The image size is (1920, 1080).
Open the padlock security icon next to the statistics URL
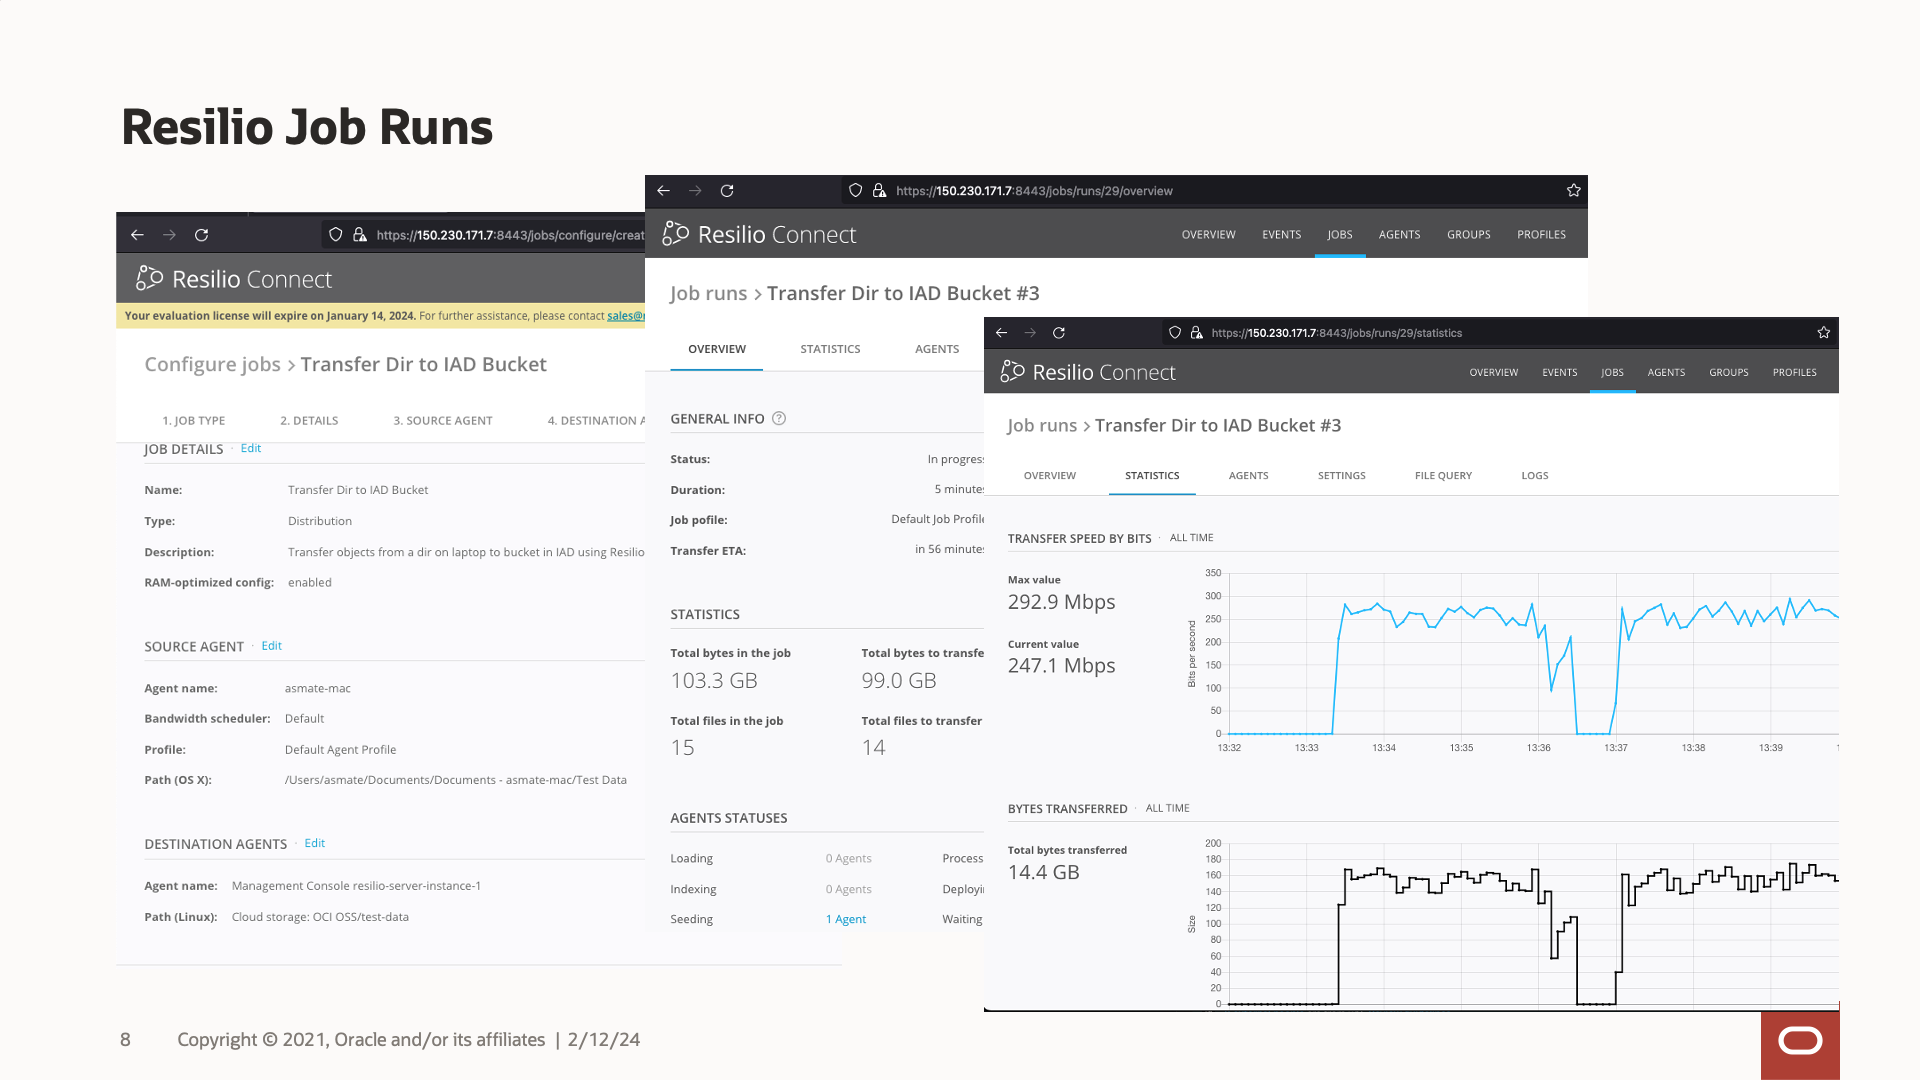click(x=1196, y=333)
